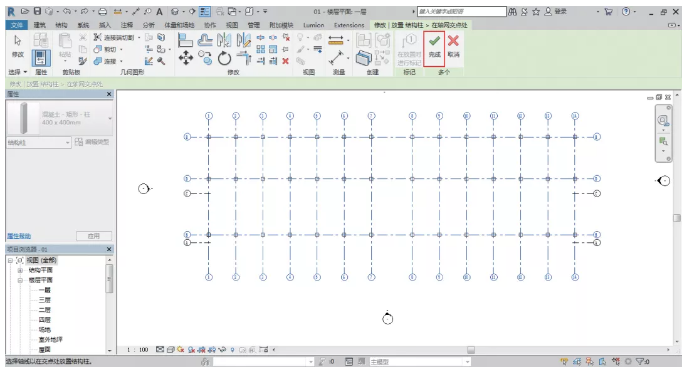Open the Annotate (注释) ribbon tab
690x370 pixels.
point(127,25)
